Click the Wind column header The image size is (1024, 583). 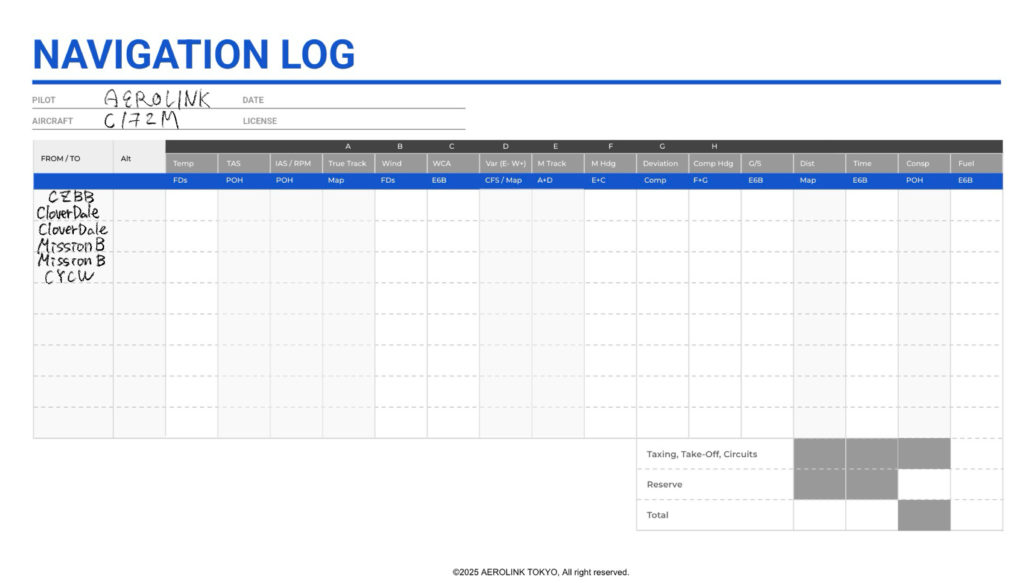pyautogui.click(x=400, y=163)
